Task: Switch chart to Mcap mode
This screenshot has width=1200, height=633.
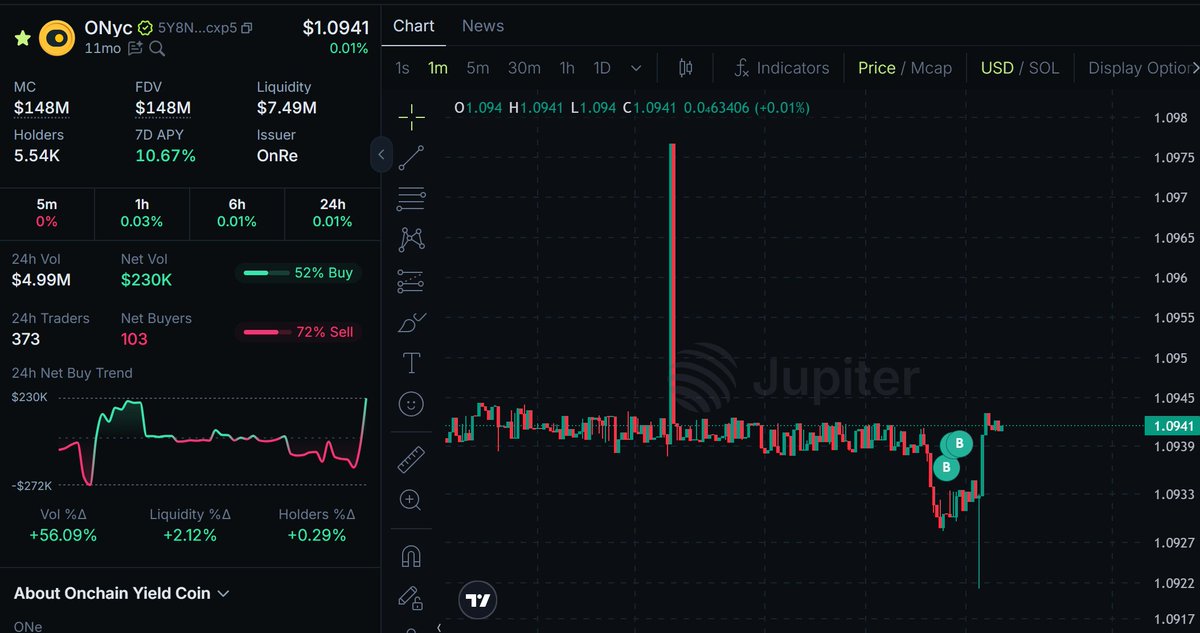Action: (932, 68)
